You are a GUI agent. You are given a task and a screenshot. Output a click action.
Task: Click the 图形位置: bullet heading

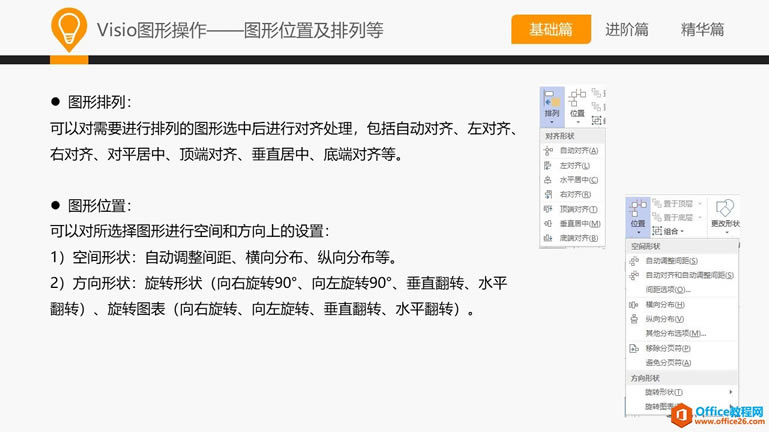tap(91, 205)
